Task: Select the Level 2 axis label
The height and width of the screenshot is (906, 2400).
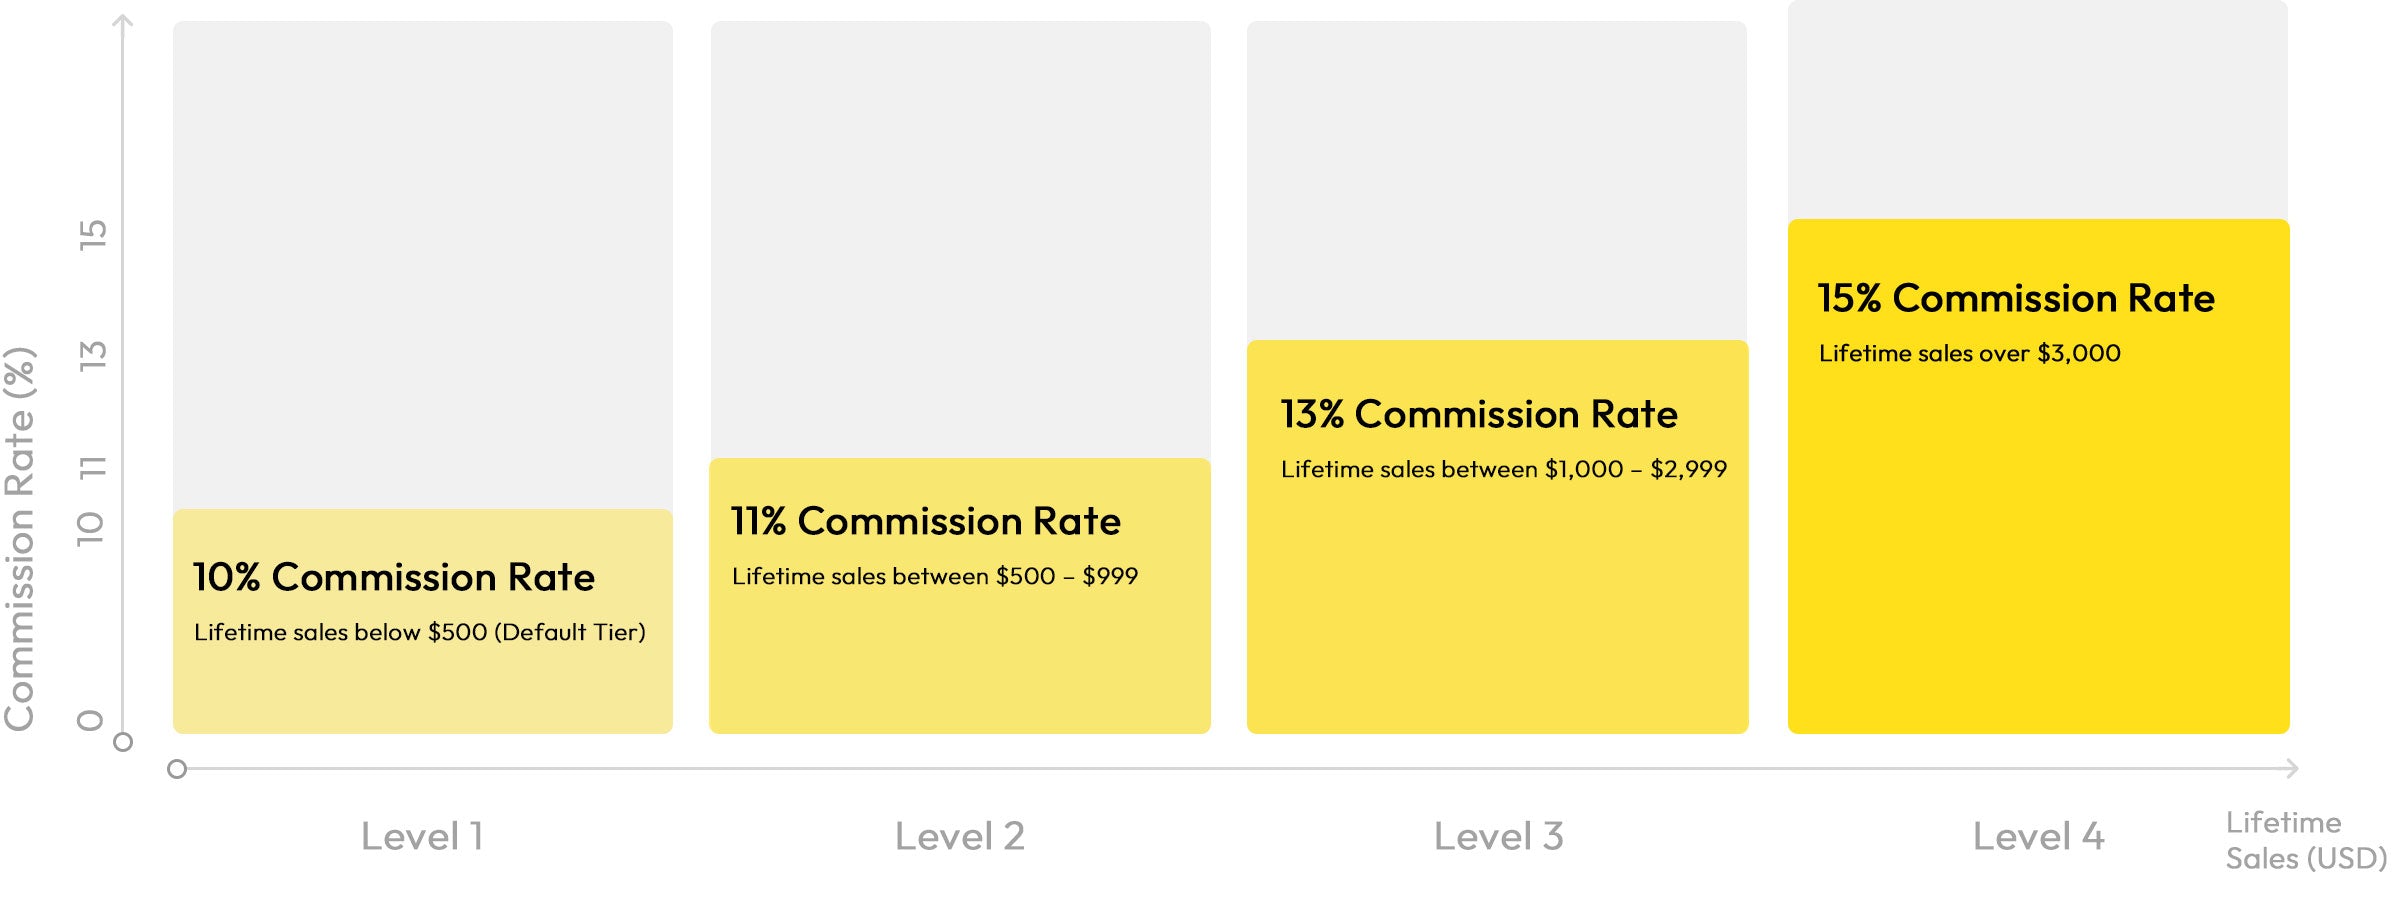Action: tap(960, 836)
